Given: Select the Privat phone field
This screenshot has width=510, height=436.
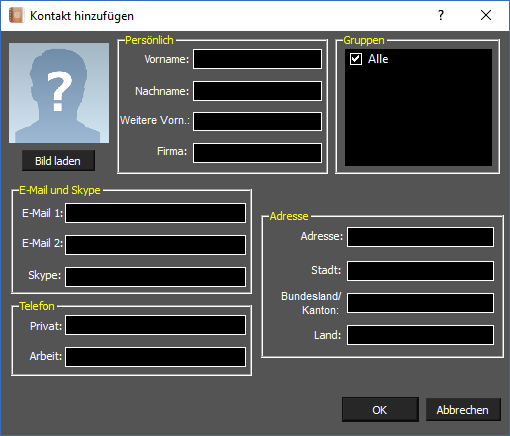Looking at the screenshot, I should click(155, 325).
